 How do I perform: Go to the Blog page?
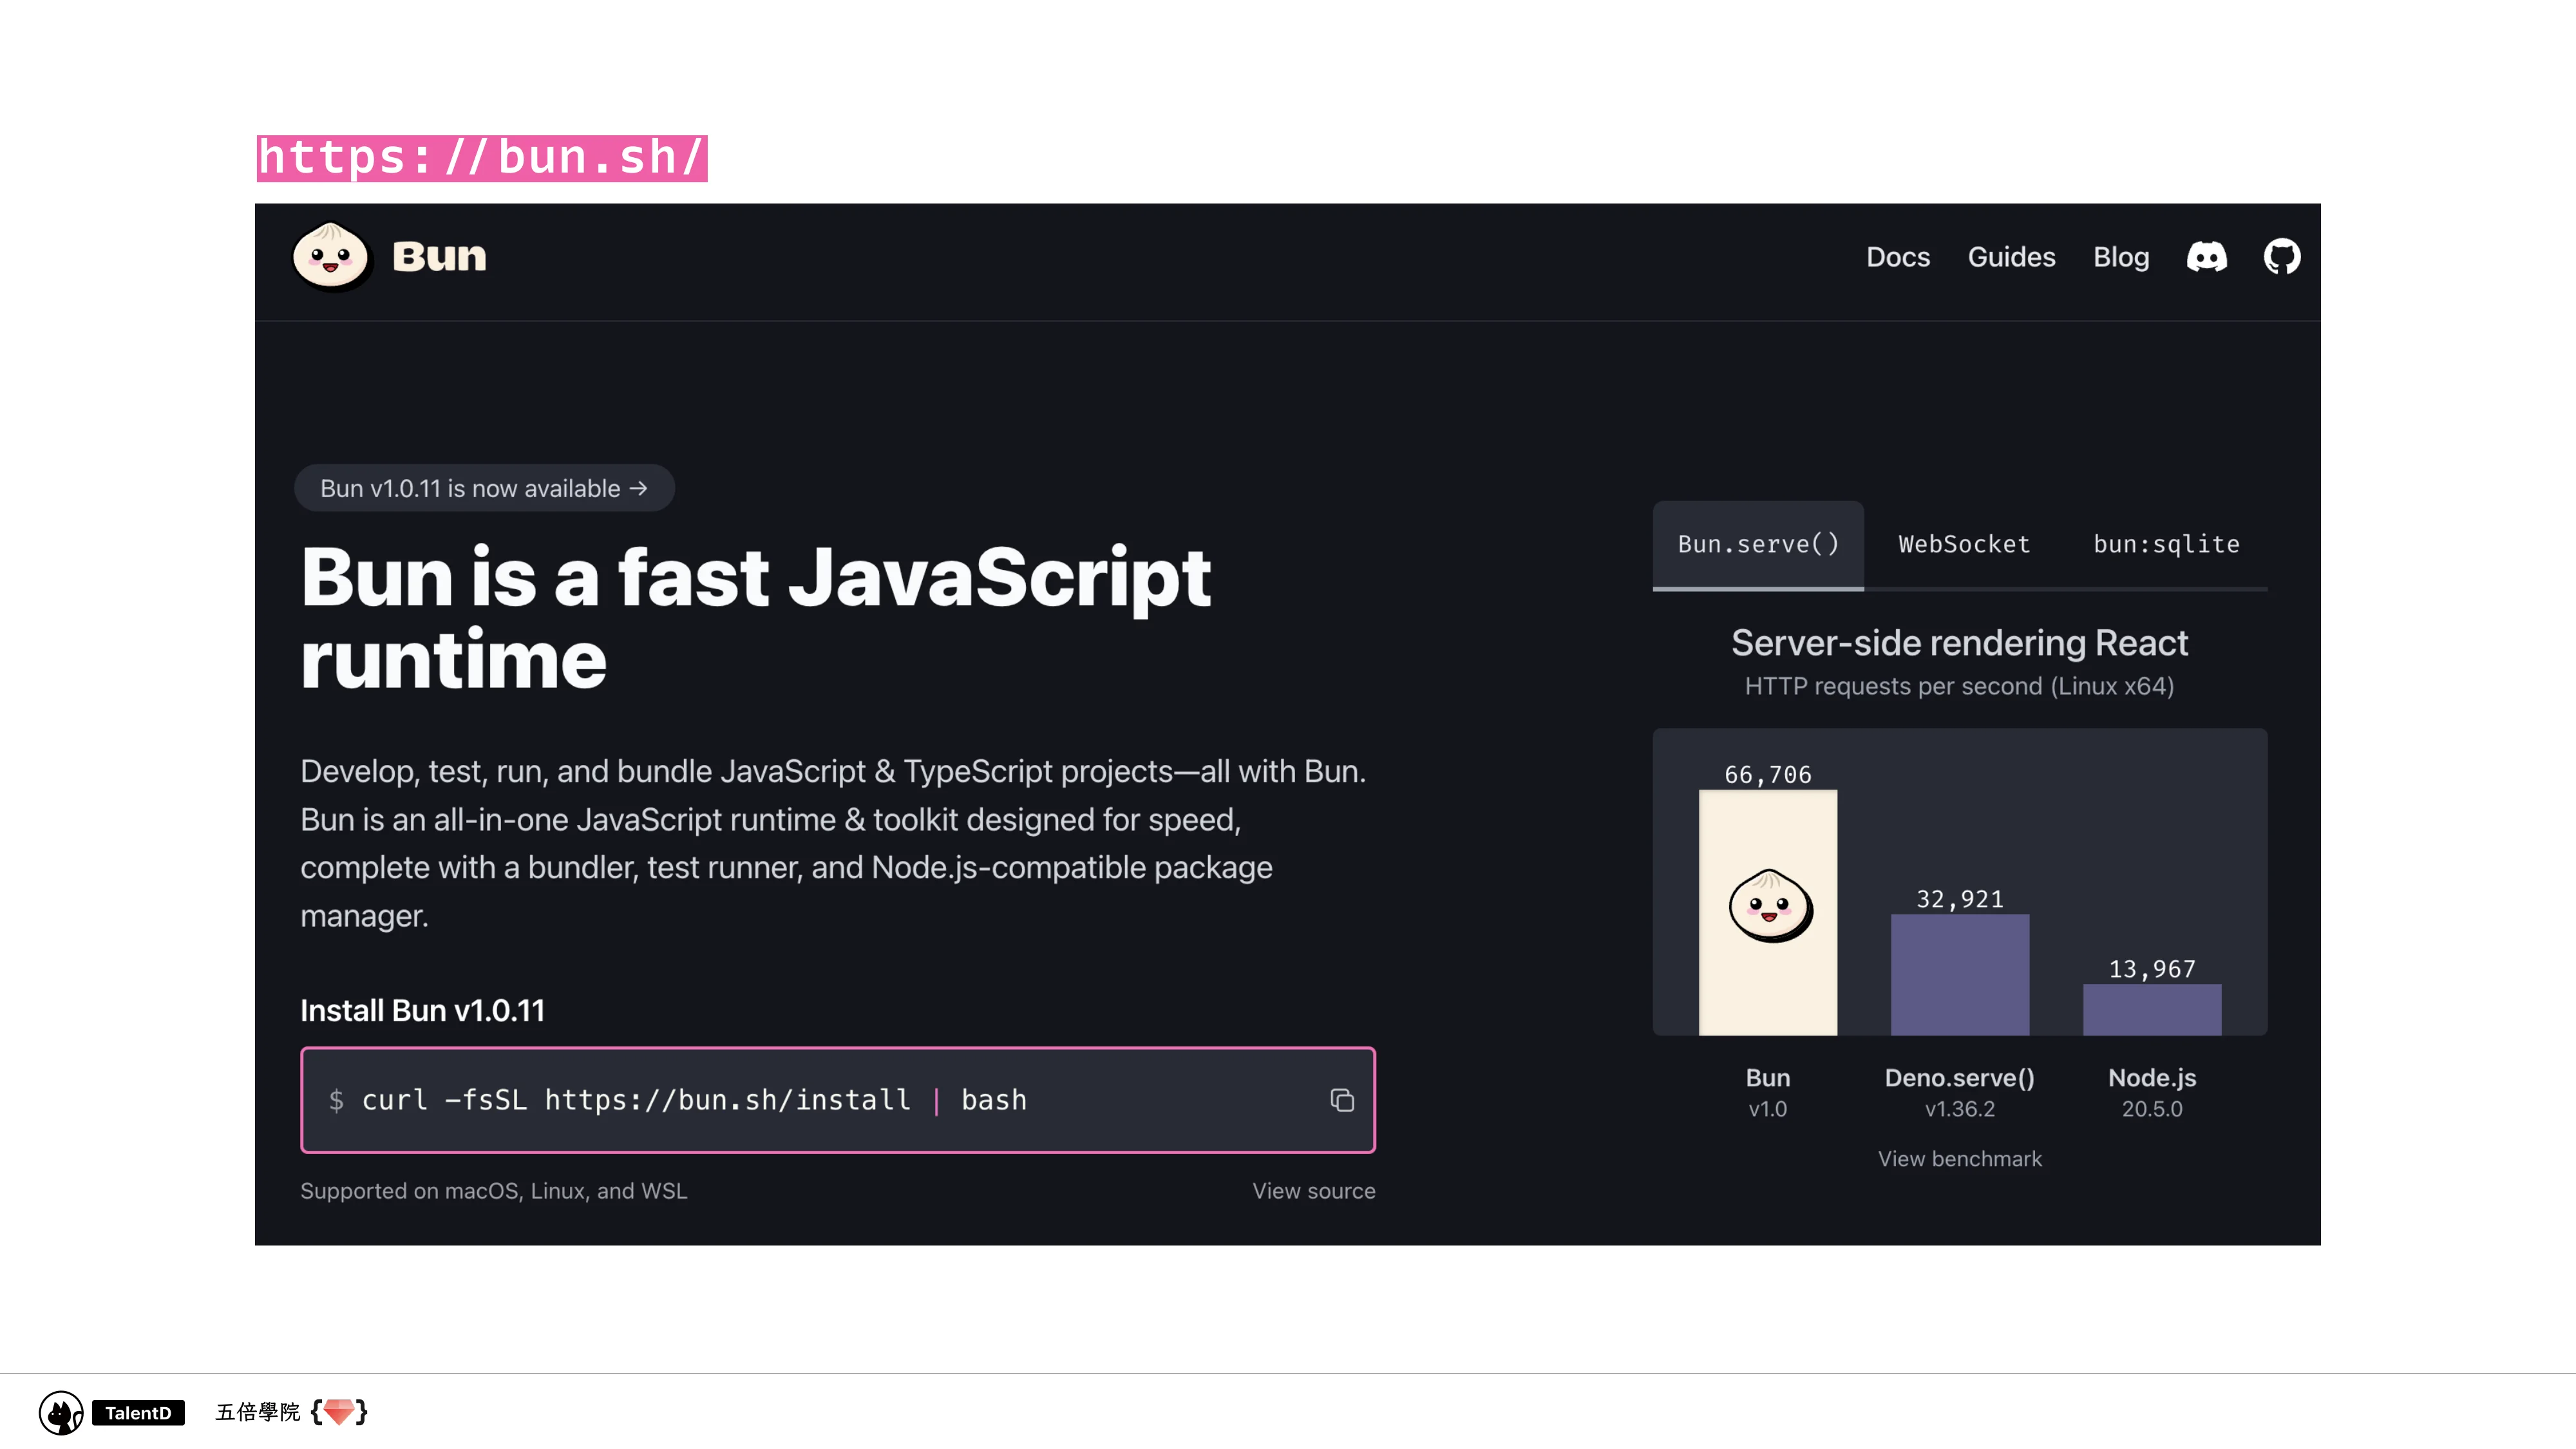pos(2120,257)
